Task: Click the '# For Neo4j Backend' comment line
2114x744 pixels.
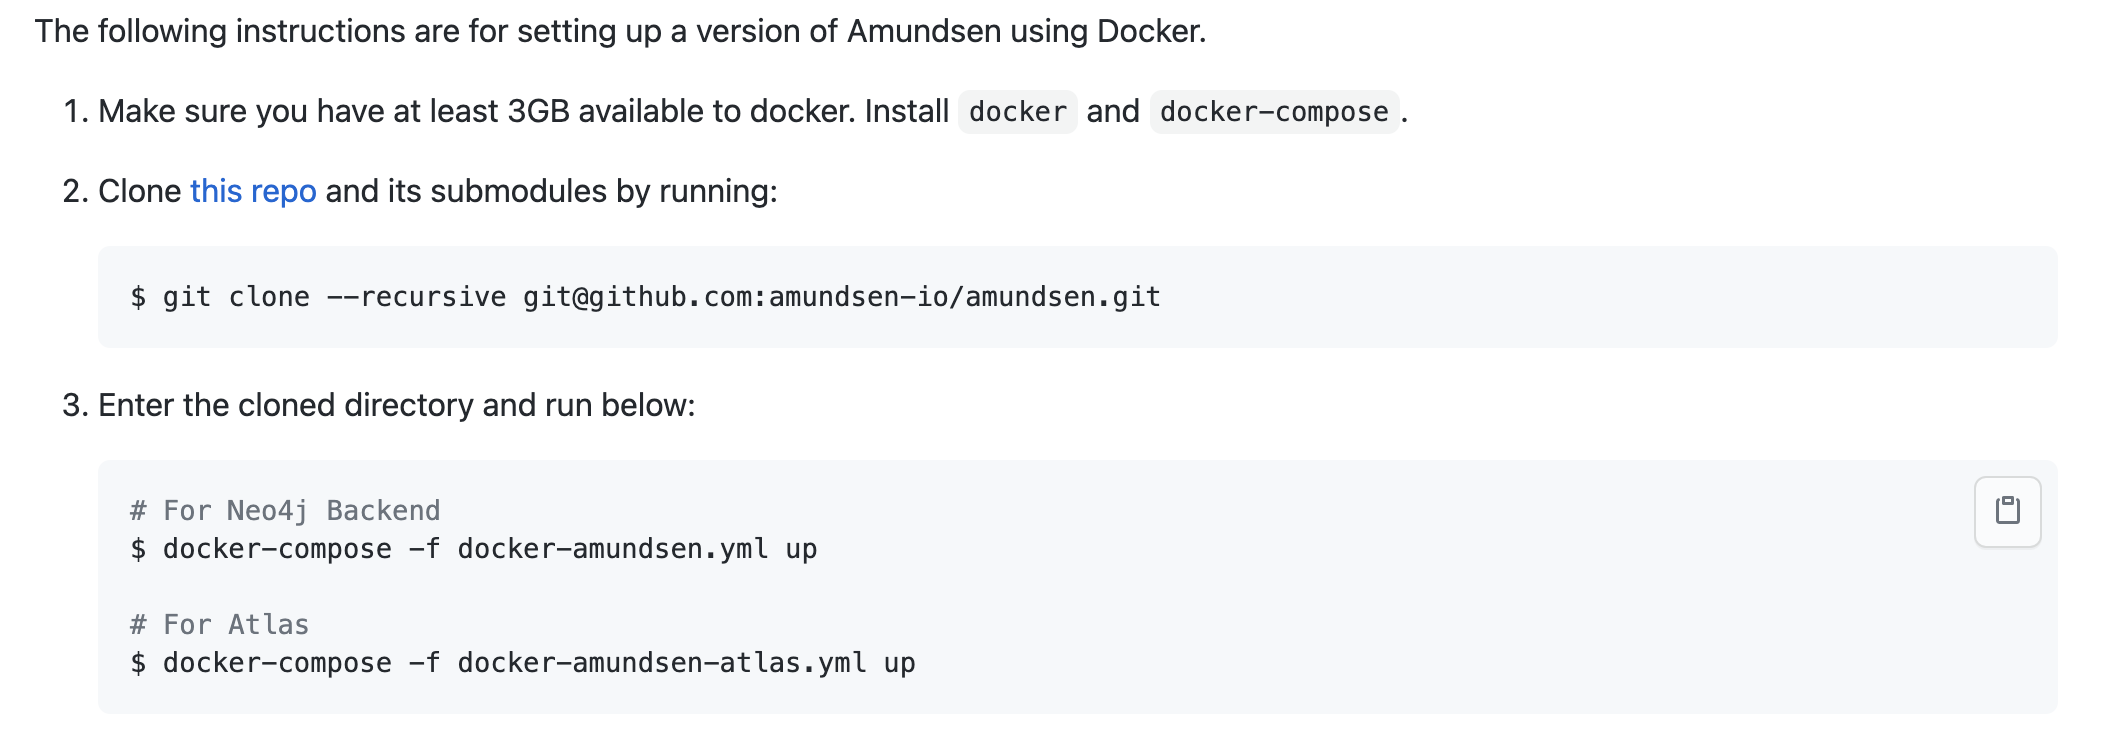Action: pos(285,511)
